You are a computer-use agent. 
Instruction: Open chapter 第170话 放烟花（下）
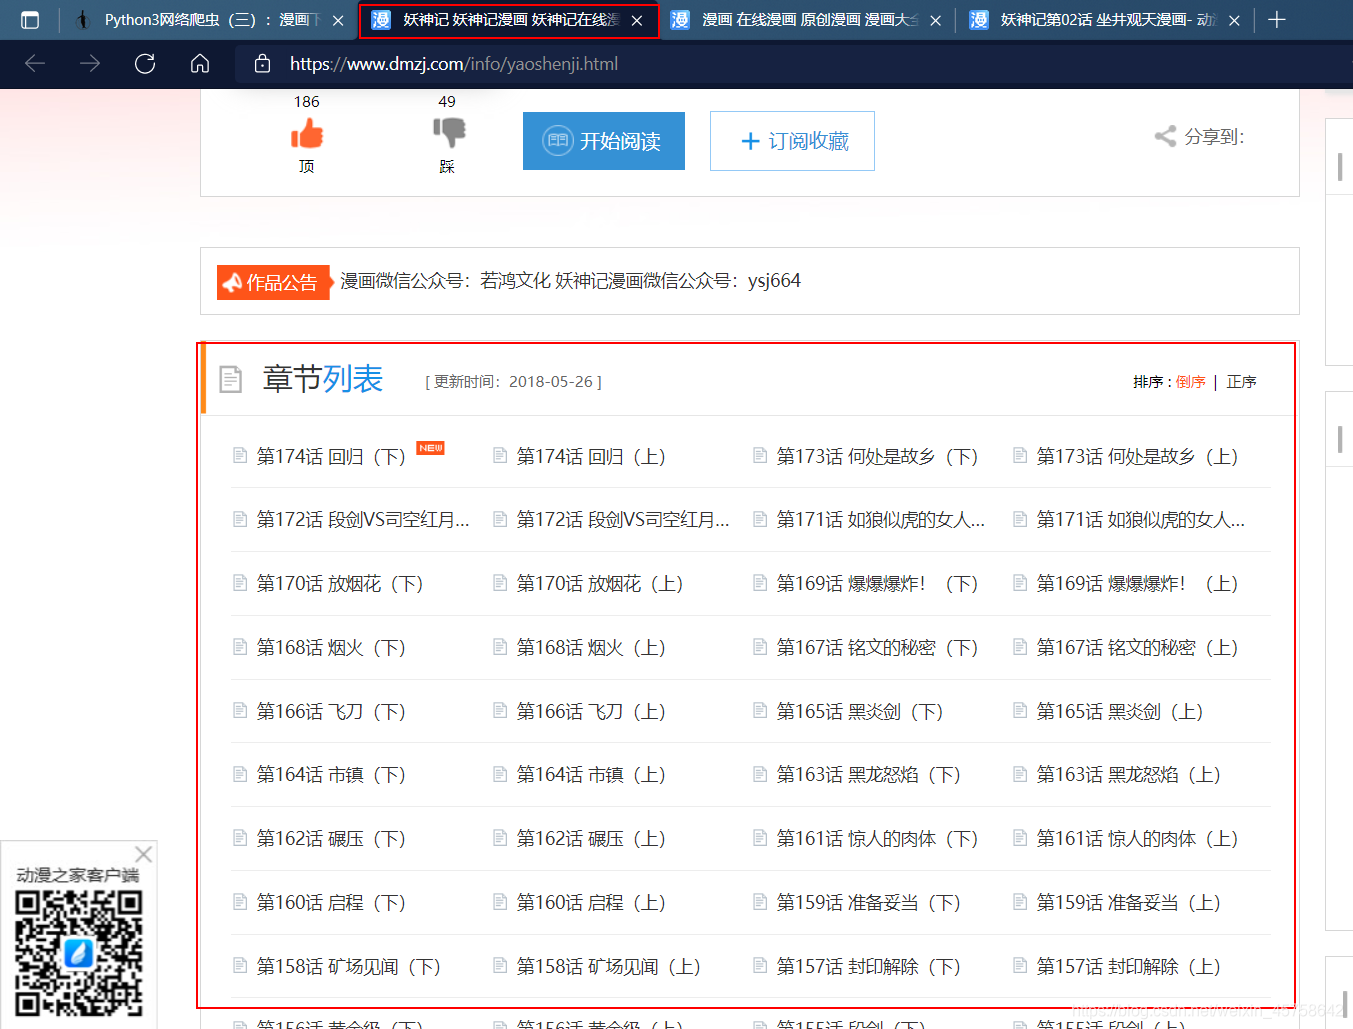click(340, 584)
